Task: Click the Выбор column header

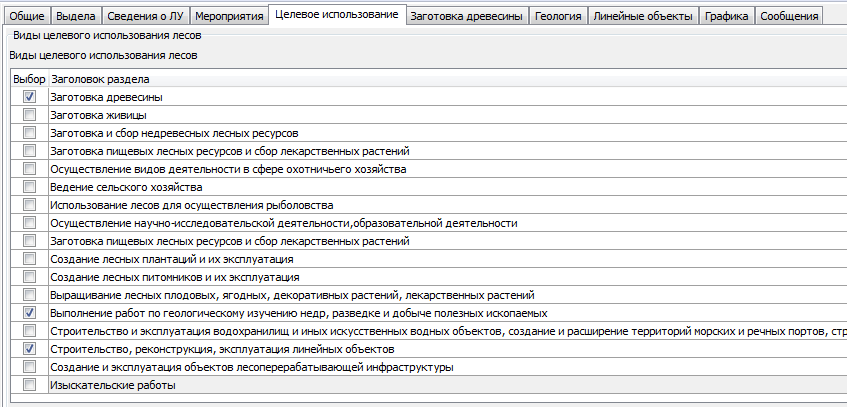Action: 29,79
